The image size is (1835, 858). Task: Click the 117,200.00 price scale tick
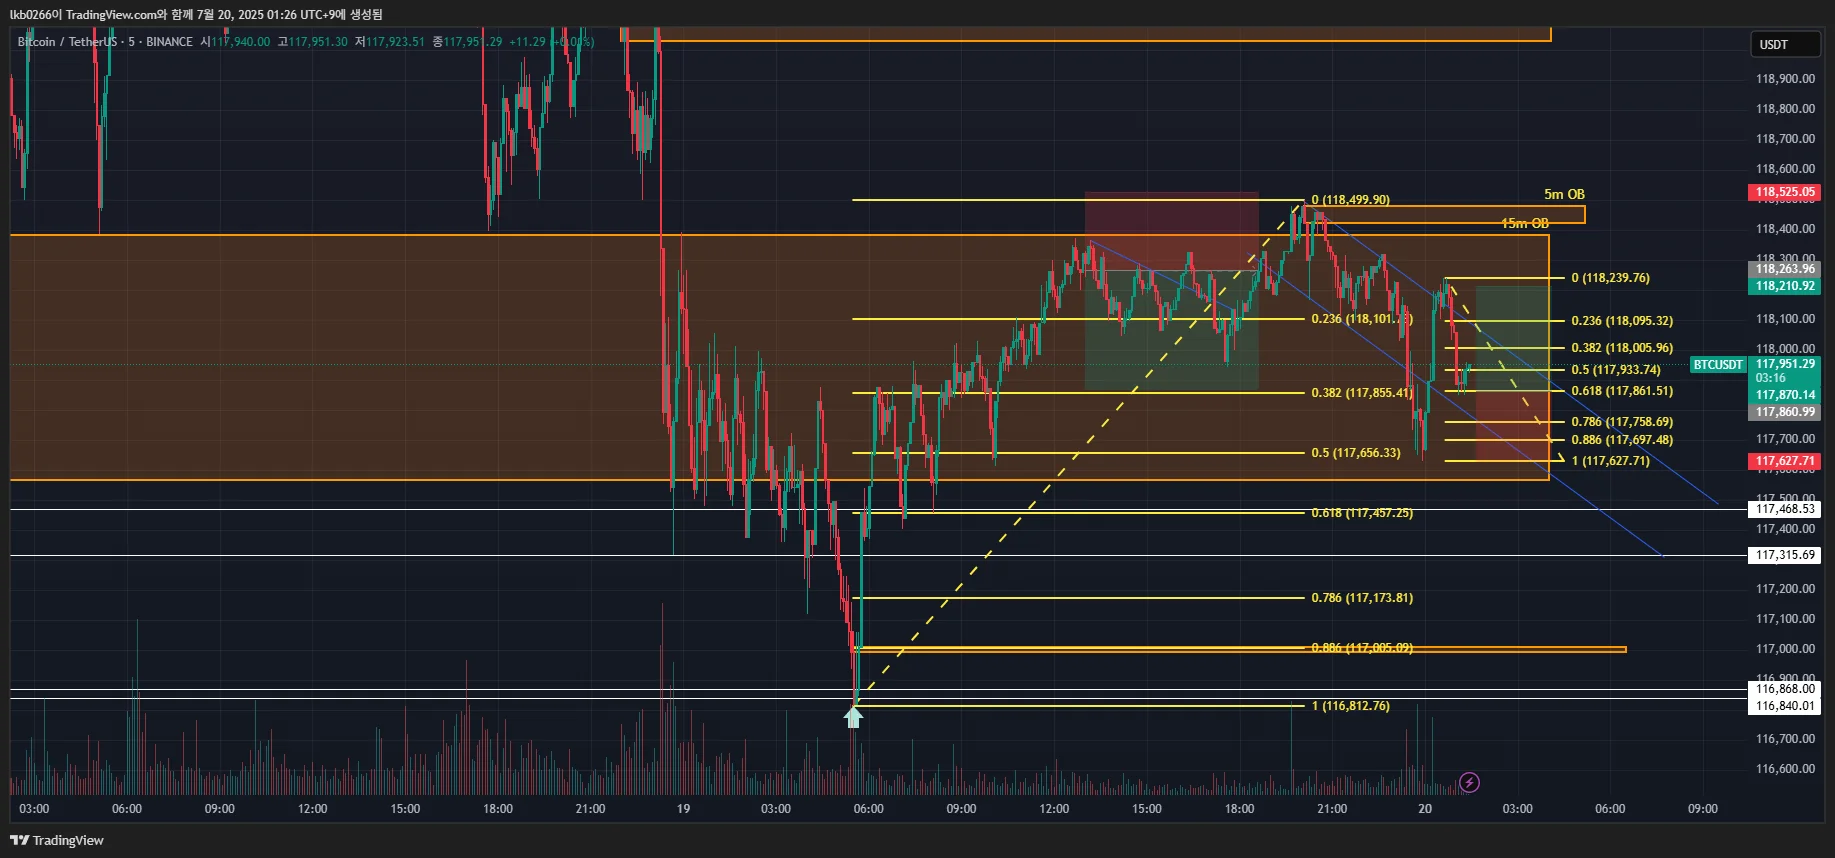click(x=1785, y=589)
